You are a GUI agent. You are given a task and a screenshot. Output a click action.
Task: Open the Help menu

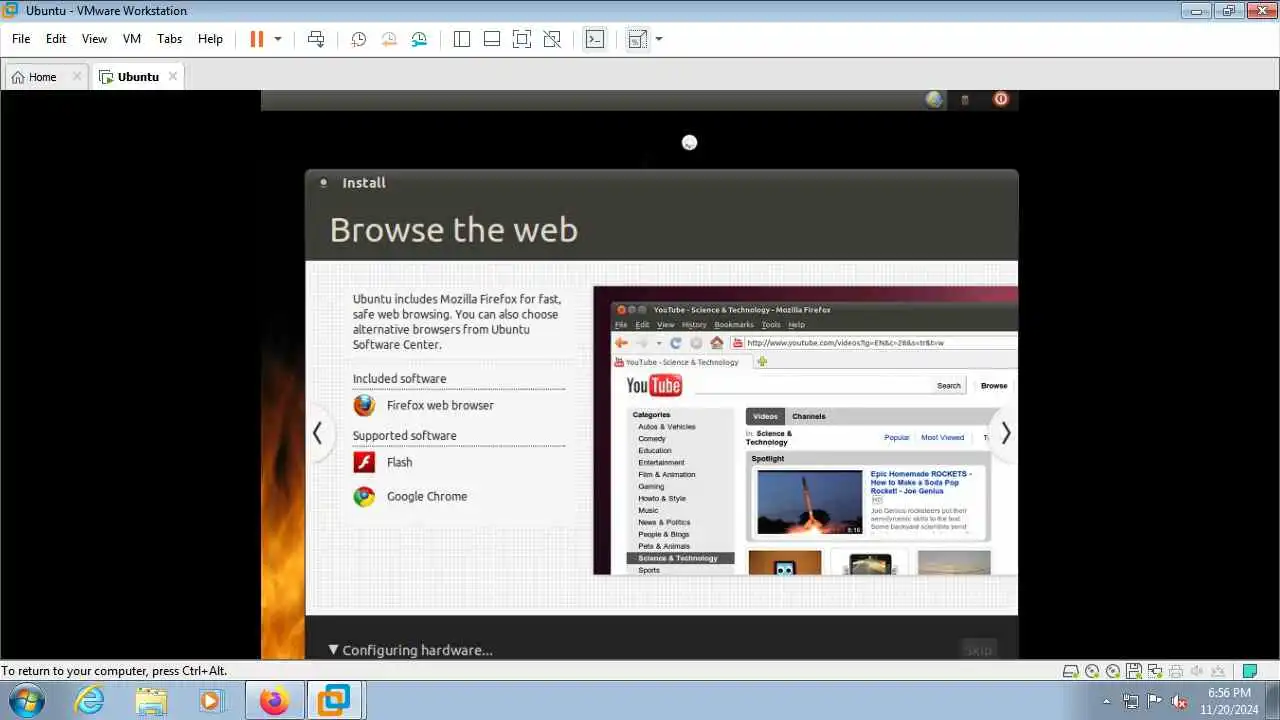tap(210, 39)
